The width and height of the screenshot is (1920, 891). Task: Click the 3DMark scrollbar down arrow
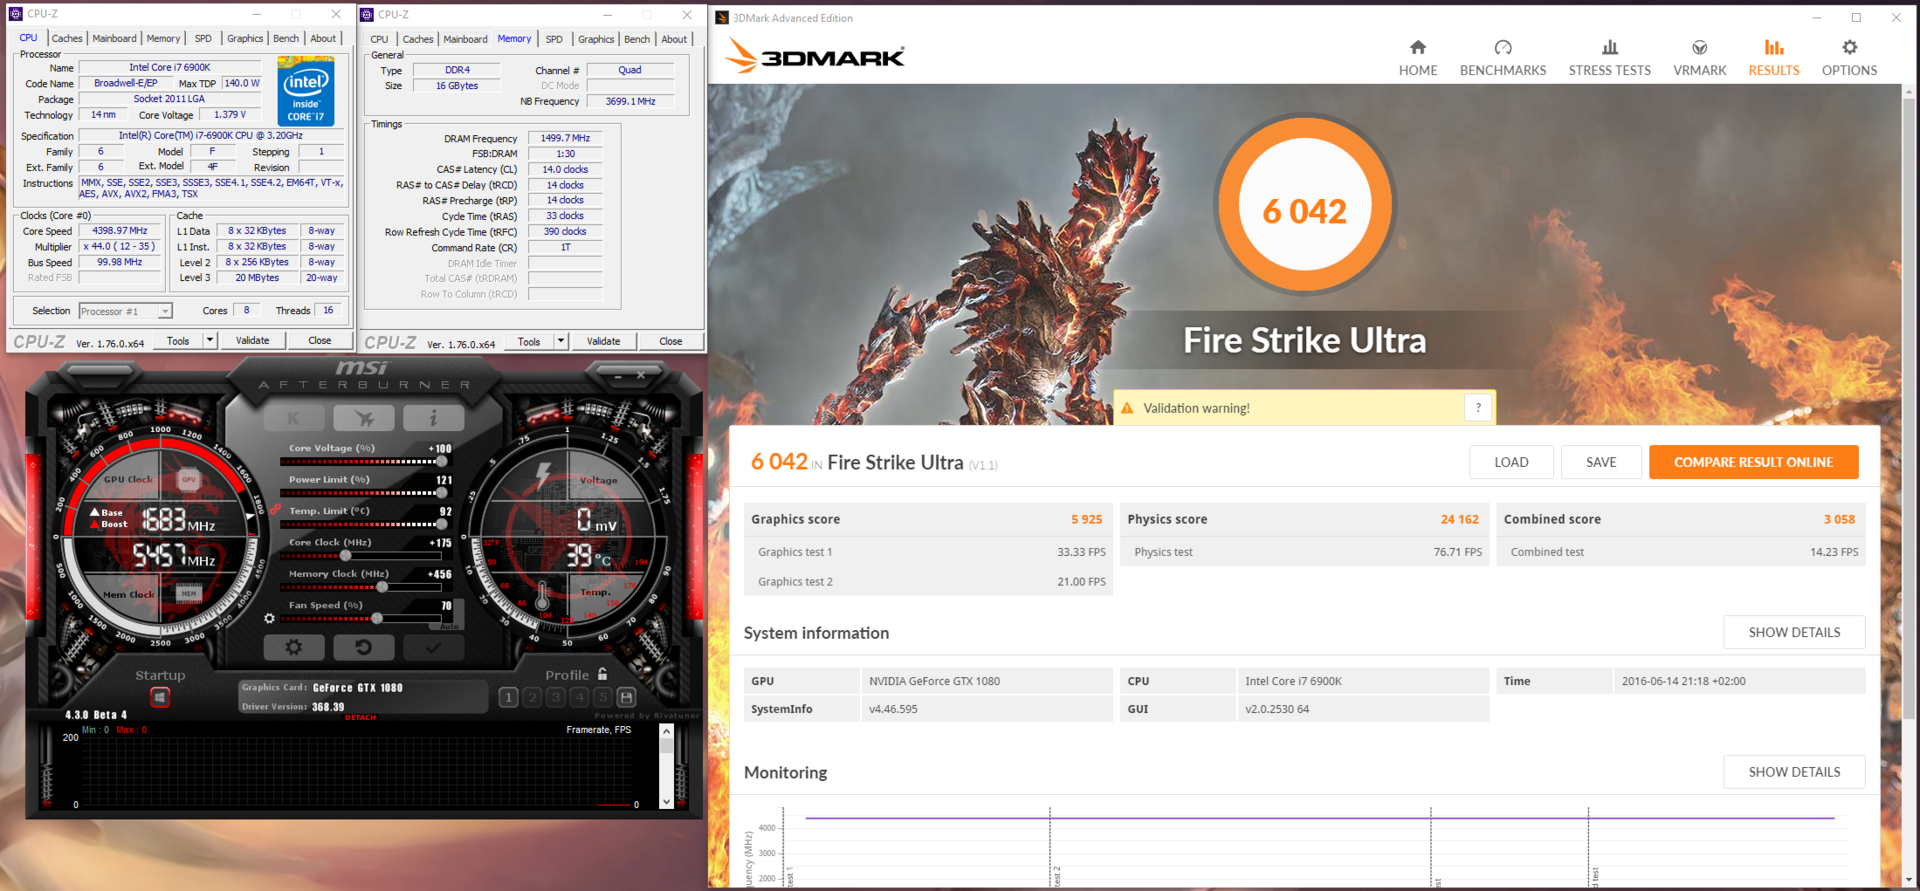tap(1910, 880)
